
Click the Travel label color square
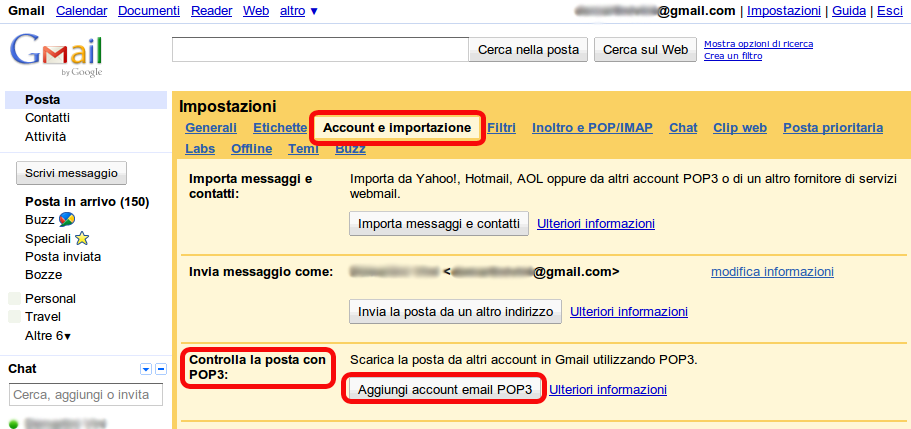pyautogui.click(x=13, y=316)
